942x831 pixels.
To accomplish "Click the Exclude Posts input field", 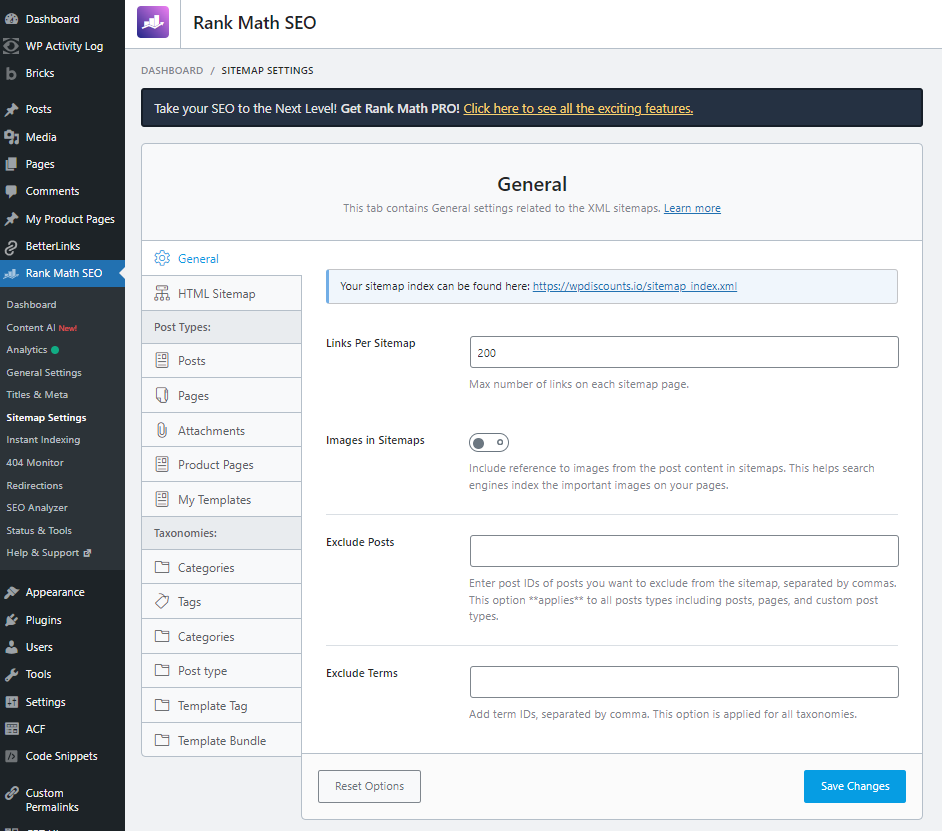I will (684, 551).
